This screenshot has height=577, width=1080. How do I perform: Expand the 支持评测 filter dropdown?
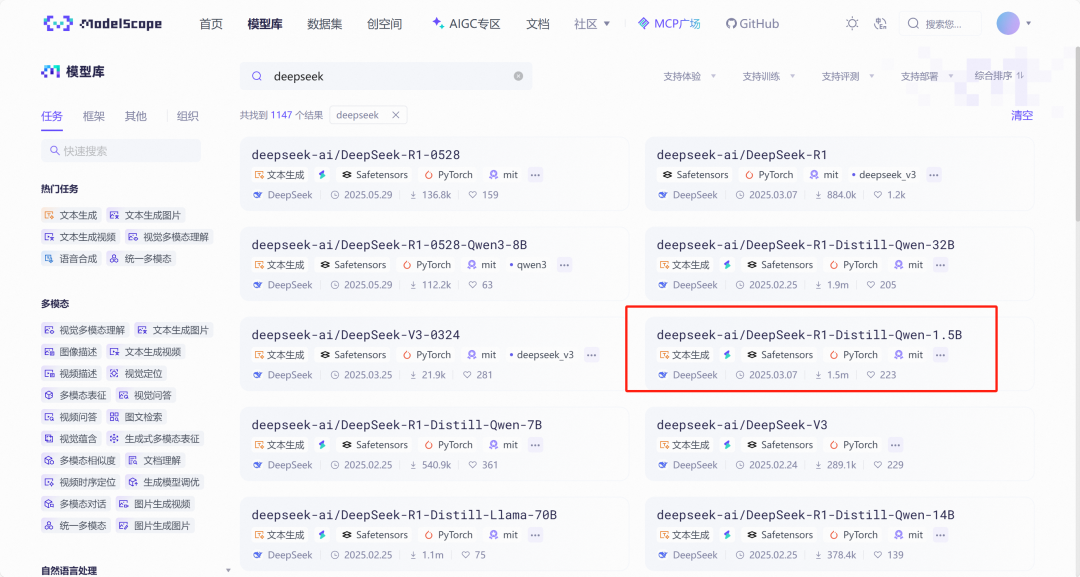pos(848,76)
